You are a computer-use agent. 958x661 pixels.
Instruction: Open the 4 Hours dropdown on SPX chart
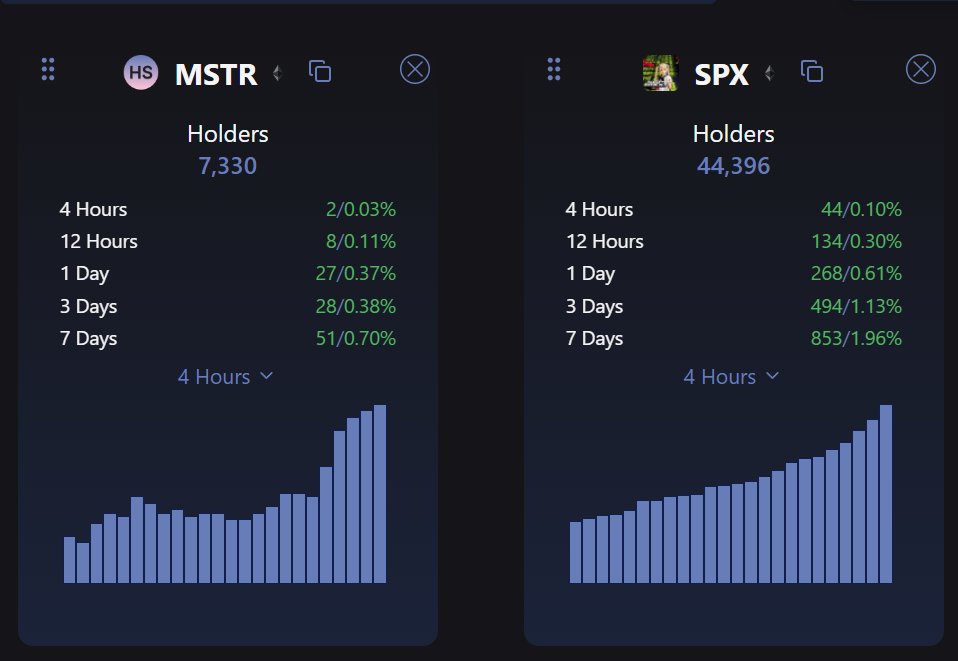731,377
